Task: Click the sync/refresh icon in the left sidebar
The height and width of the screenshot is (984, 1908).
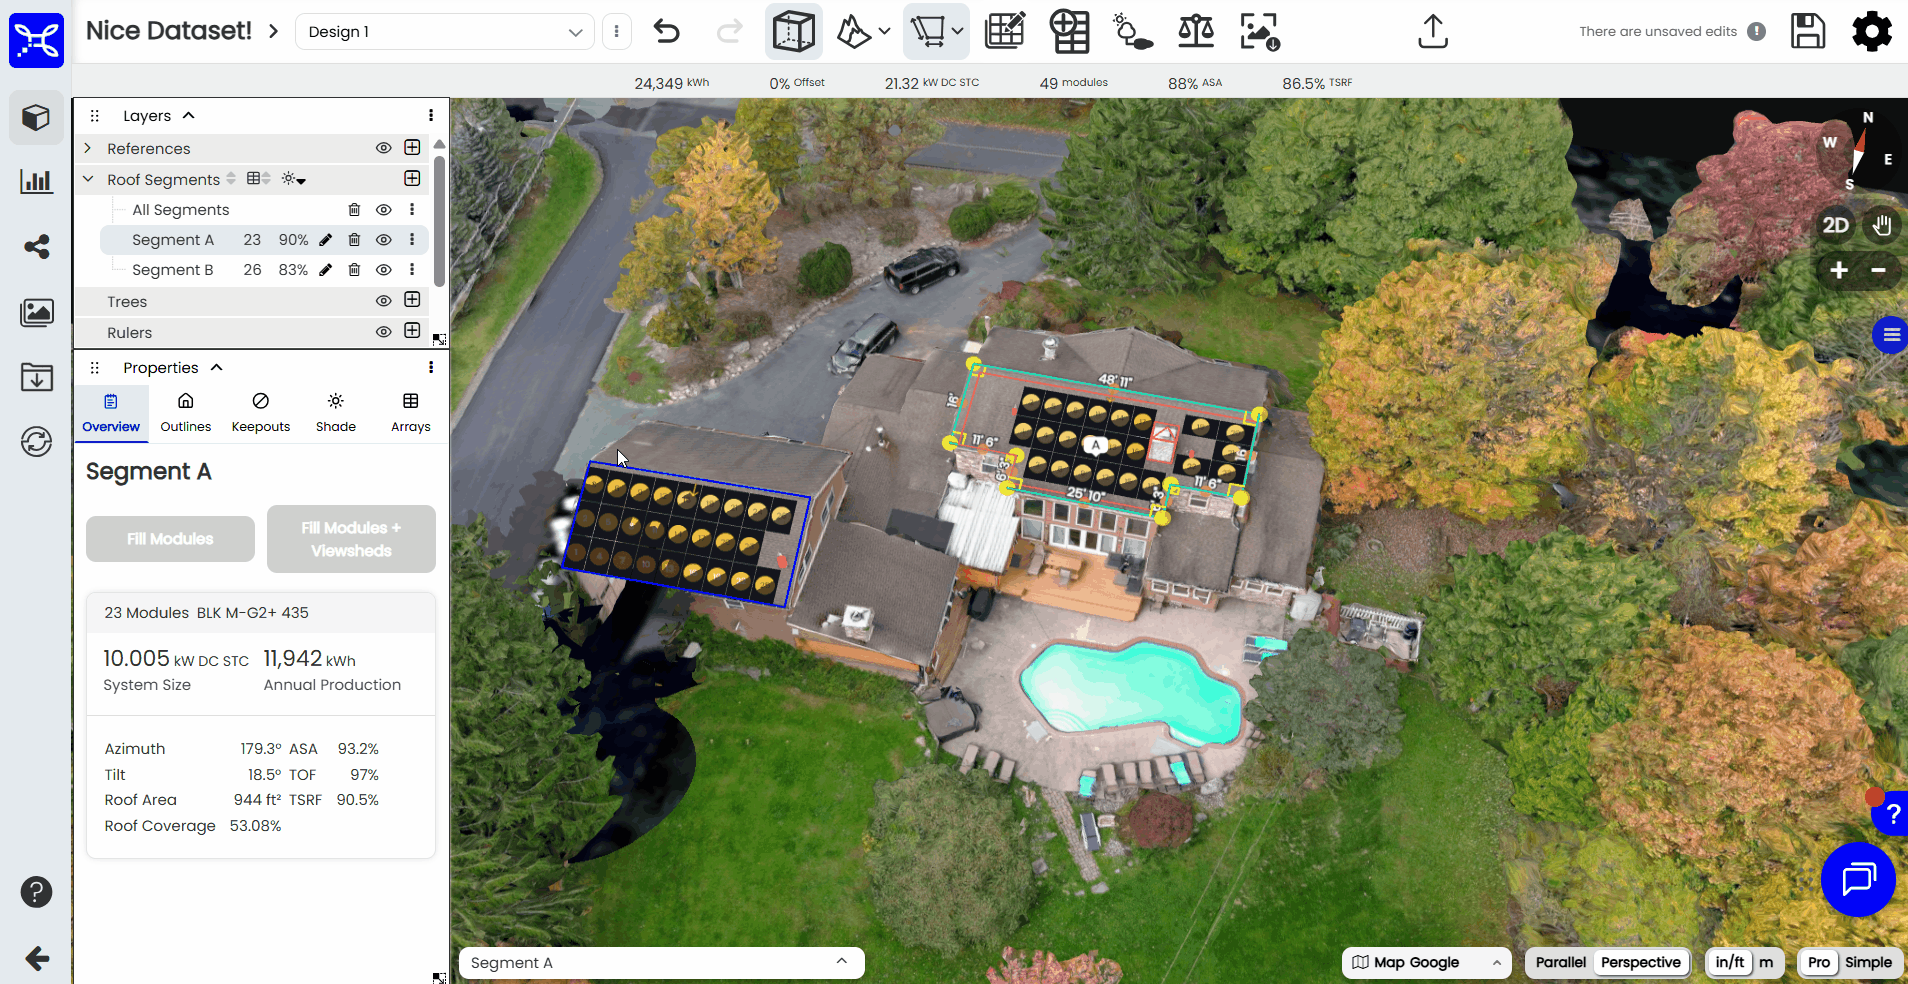Action: [x=36, y=442]
